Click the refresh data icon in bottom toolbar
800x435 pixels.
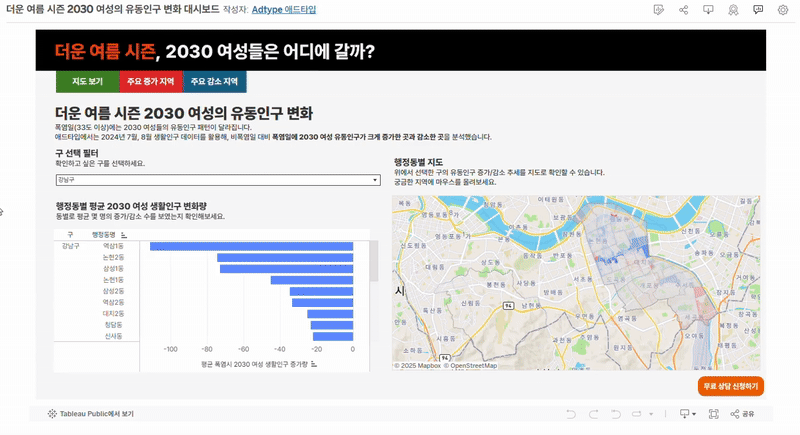pyautogui.click(x=637, y=414)
